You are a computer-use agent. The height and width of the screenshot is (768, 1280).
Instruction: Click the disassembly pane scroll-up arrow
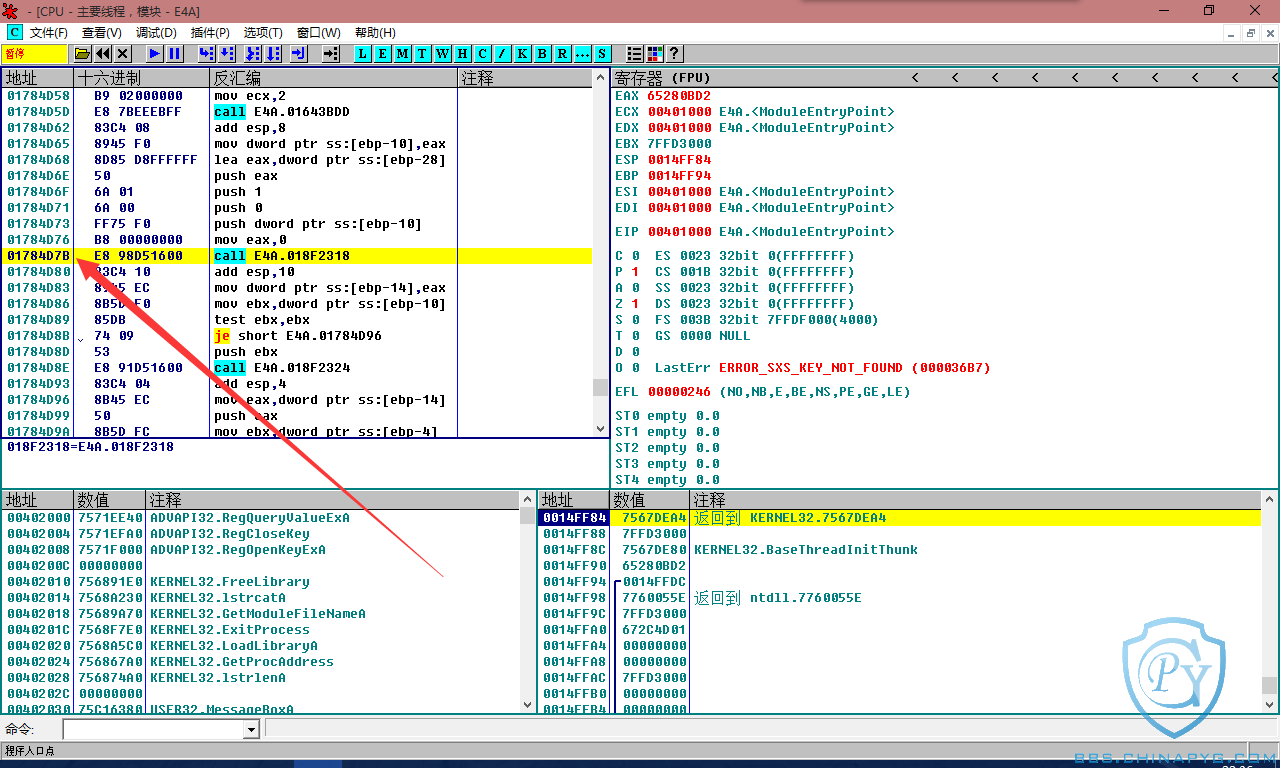(x=600, y=78)
